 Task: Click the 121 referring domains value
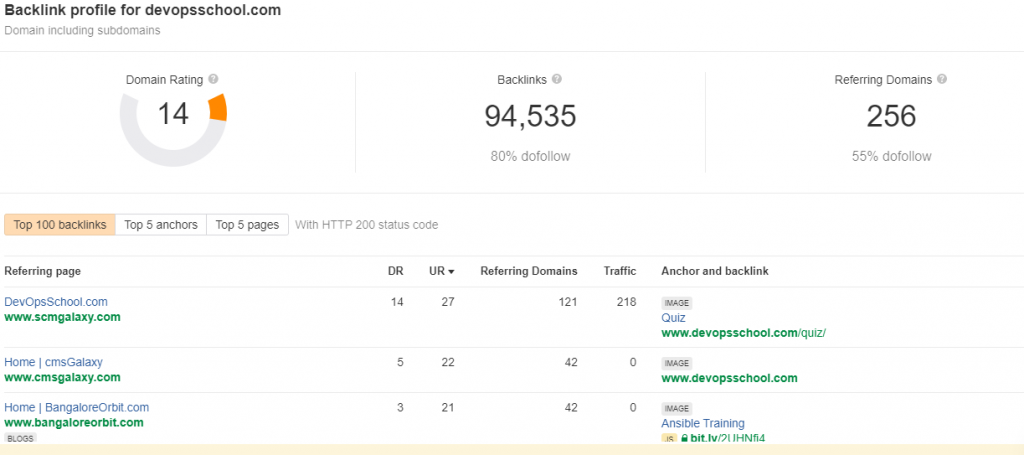coord(568,302)
